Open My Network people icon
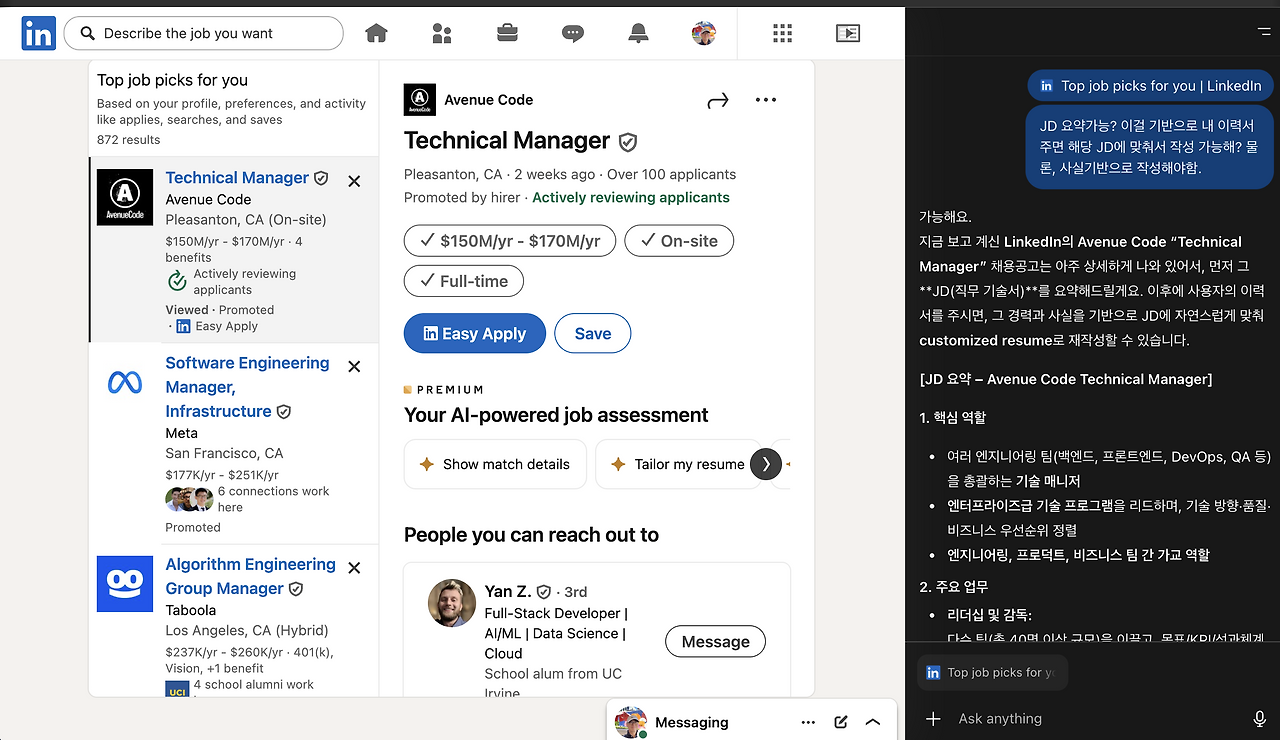This screenshot has width=1280, height=740. click(x=442, y=34)
